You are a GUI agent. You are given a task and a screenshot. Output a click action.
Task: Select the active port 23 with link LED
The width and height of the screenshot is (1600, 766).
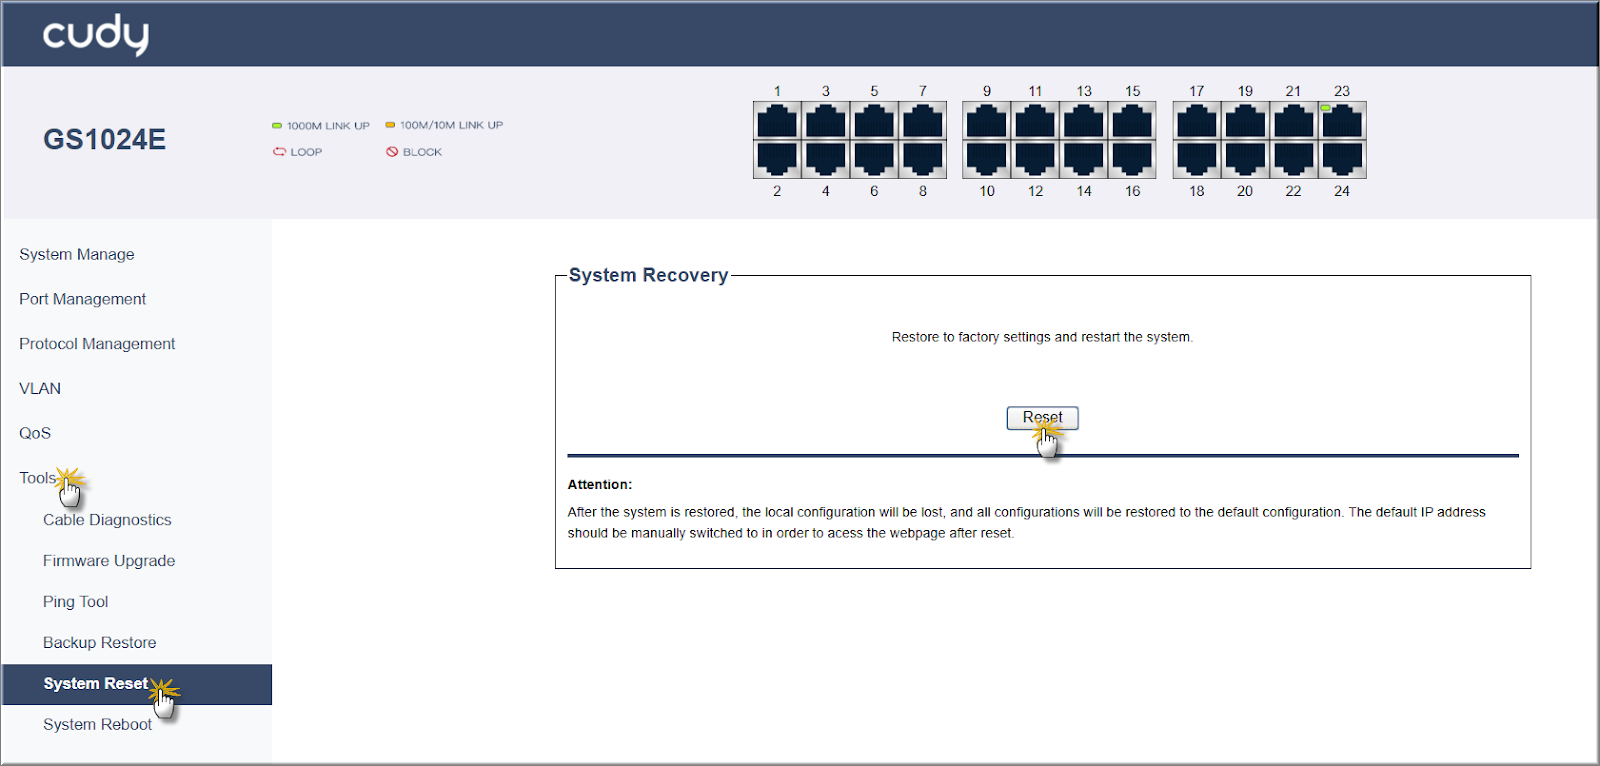tap(1342, 122)
